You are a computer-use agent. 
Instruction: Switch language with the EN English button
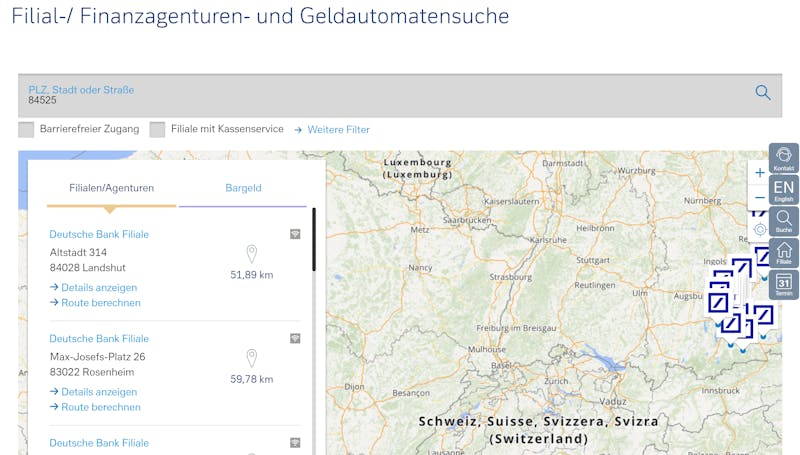(784, 190)
